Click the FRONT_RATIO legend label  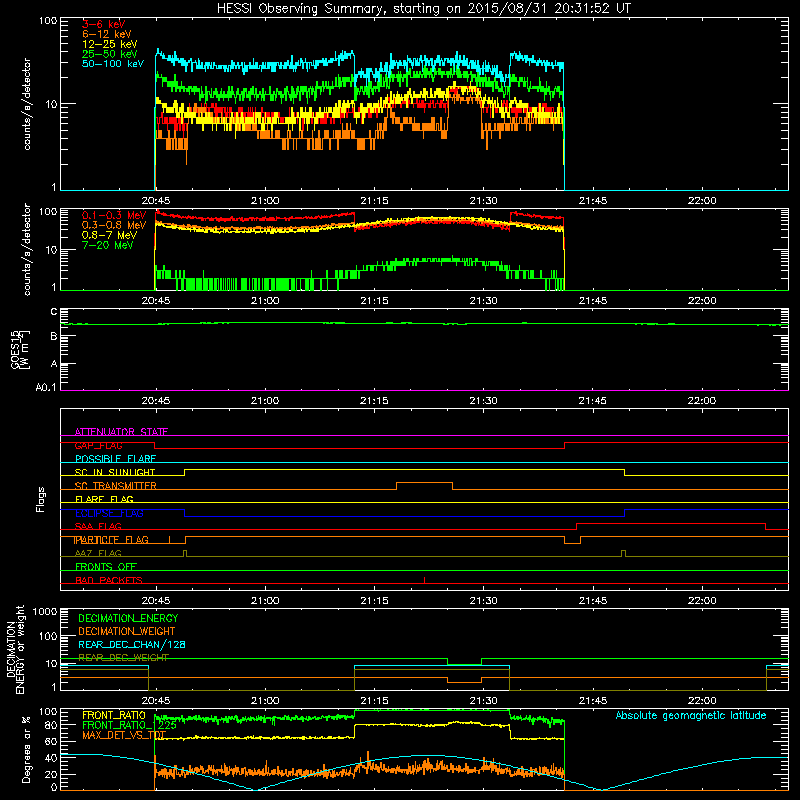coord(114,715)
